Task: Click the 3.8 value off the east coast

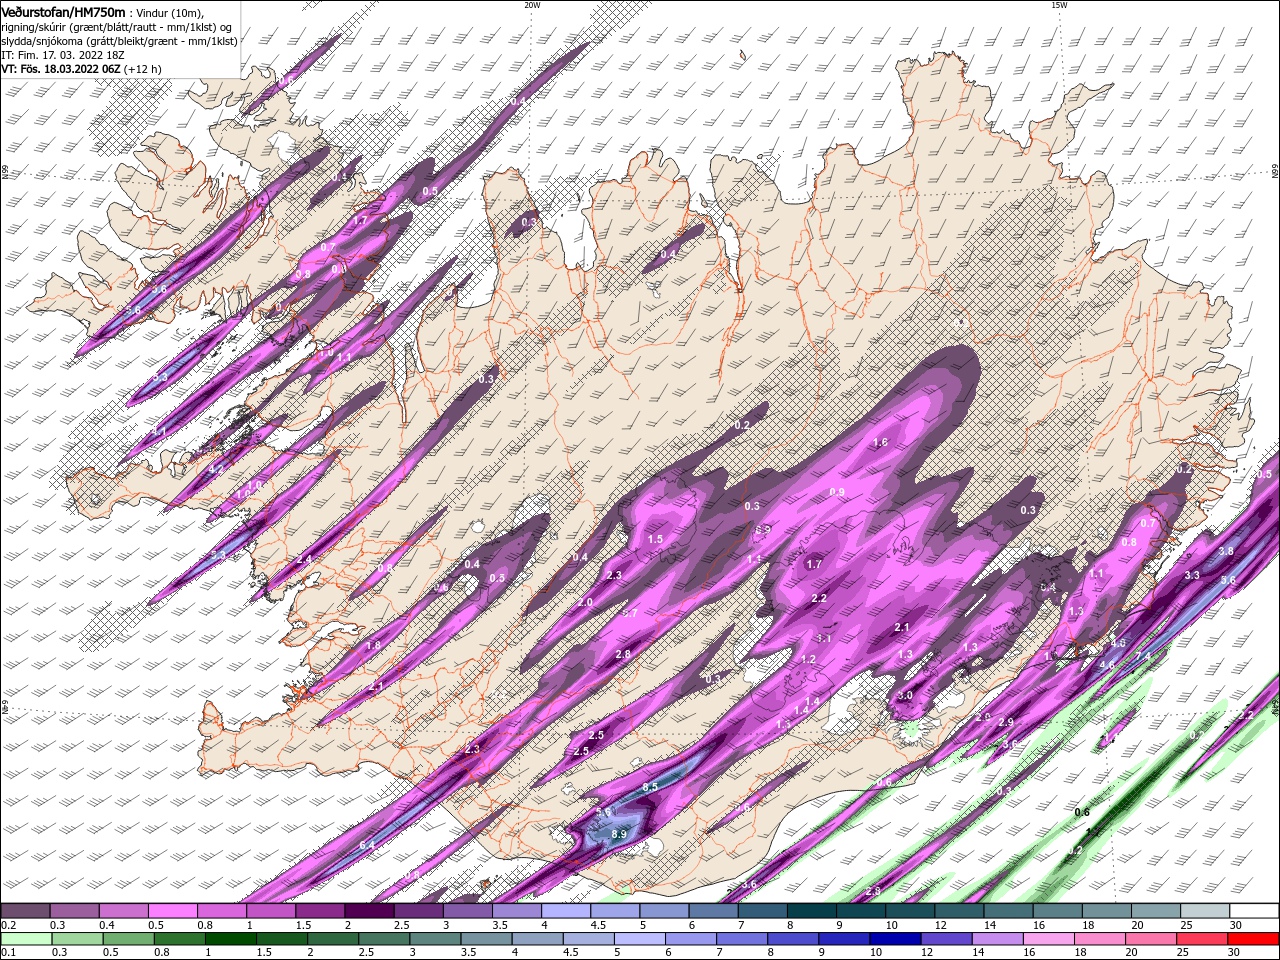Action: [x=1226, y=551]
